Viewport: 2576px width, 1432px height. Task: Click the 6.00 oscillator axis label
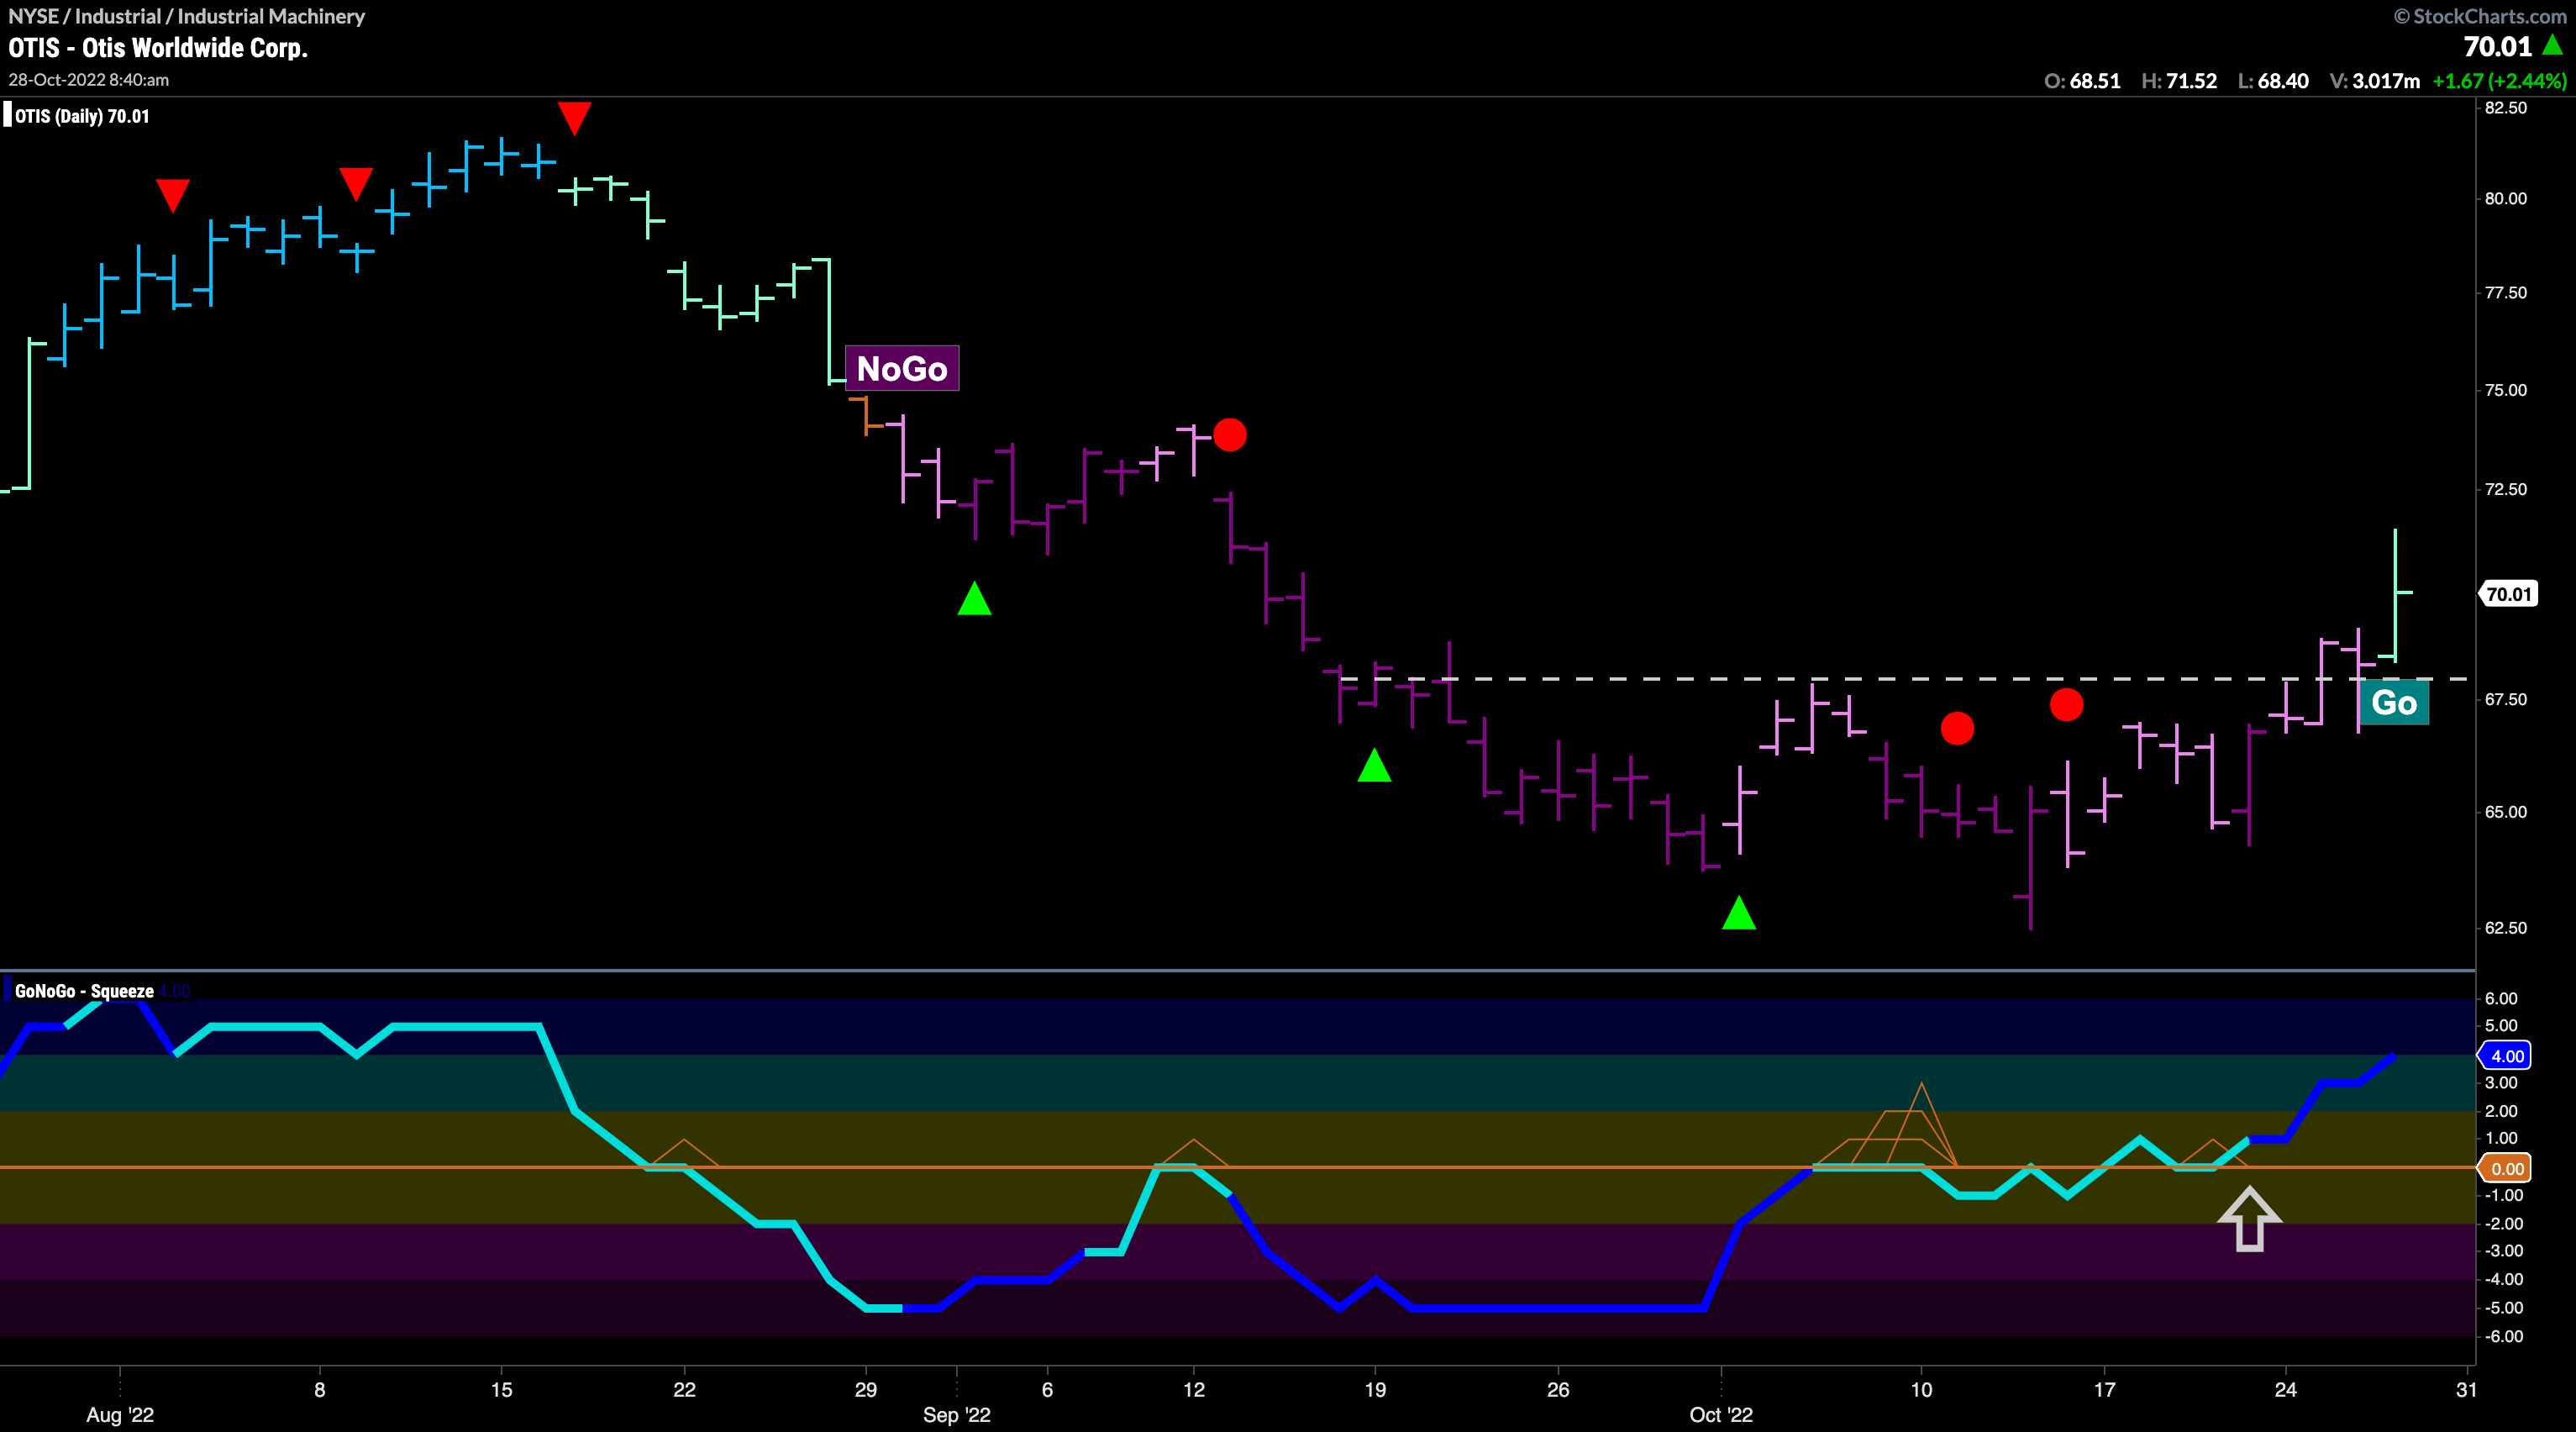pyautogui.click(x=2502, y=998)
